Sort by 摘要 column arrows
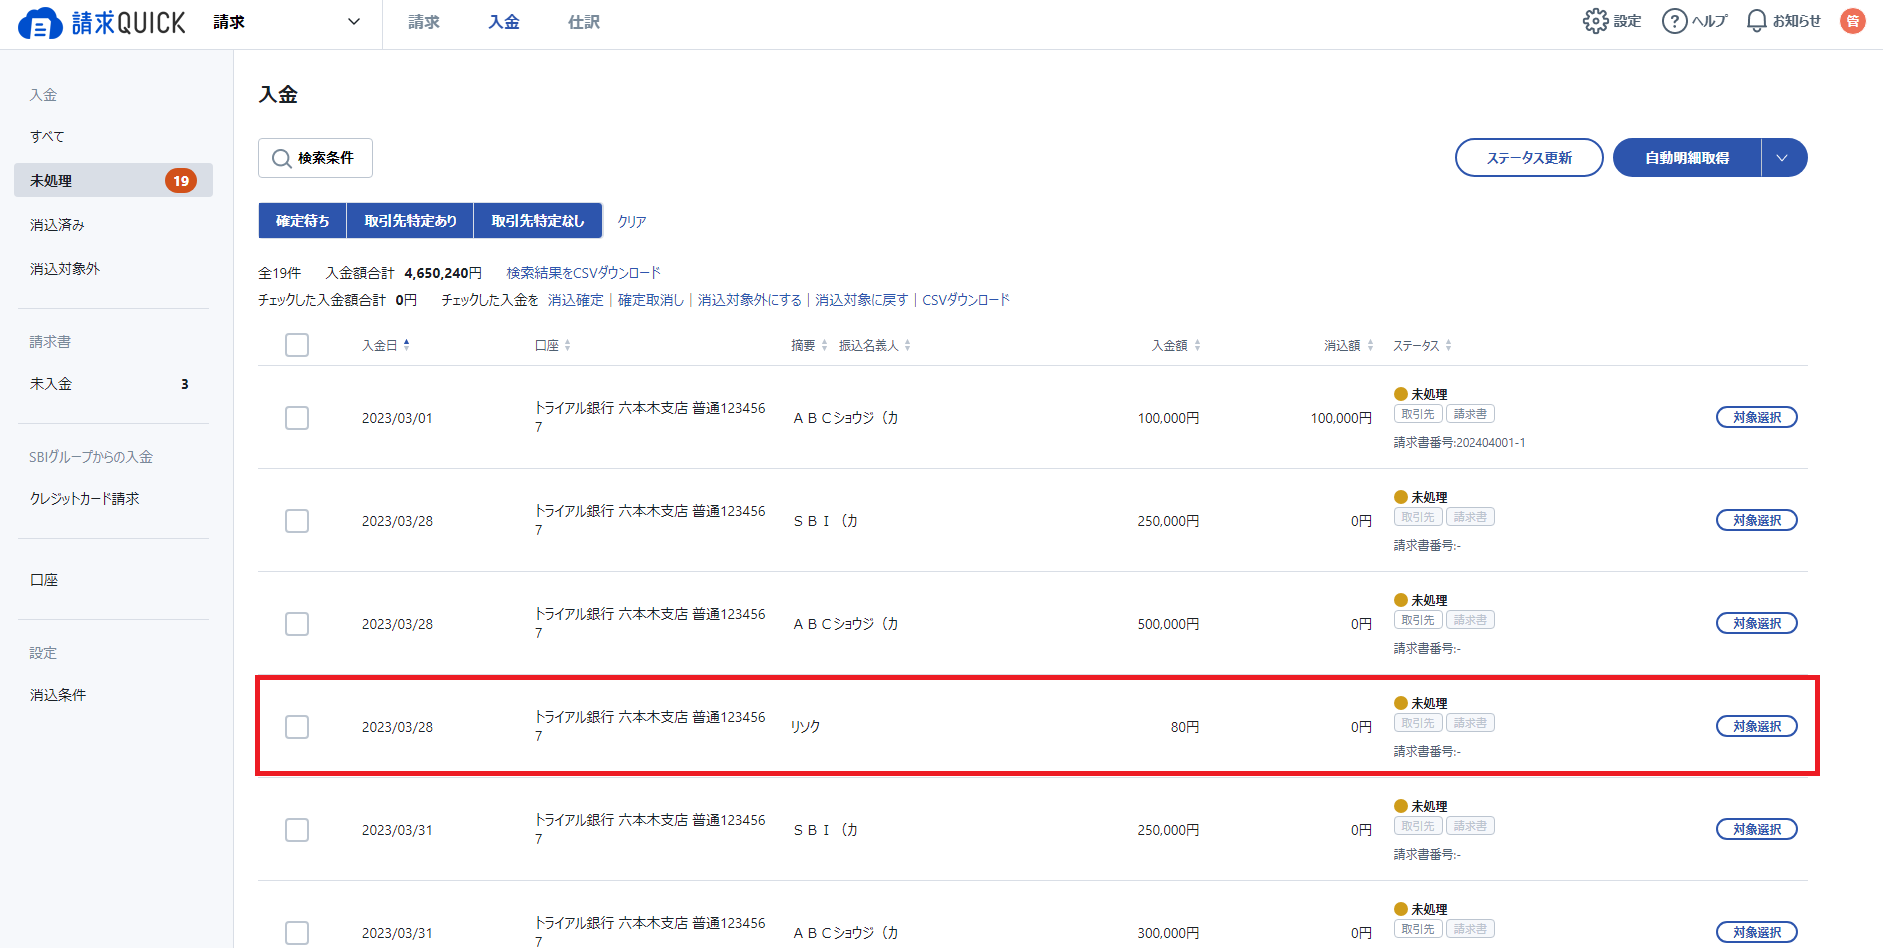 click(824, 345)
